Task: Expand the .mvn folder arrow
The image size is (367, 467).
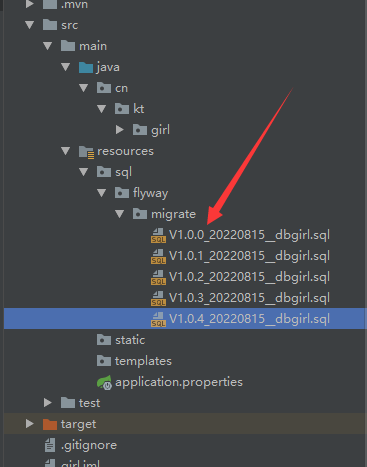Action: click(30, 4)
